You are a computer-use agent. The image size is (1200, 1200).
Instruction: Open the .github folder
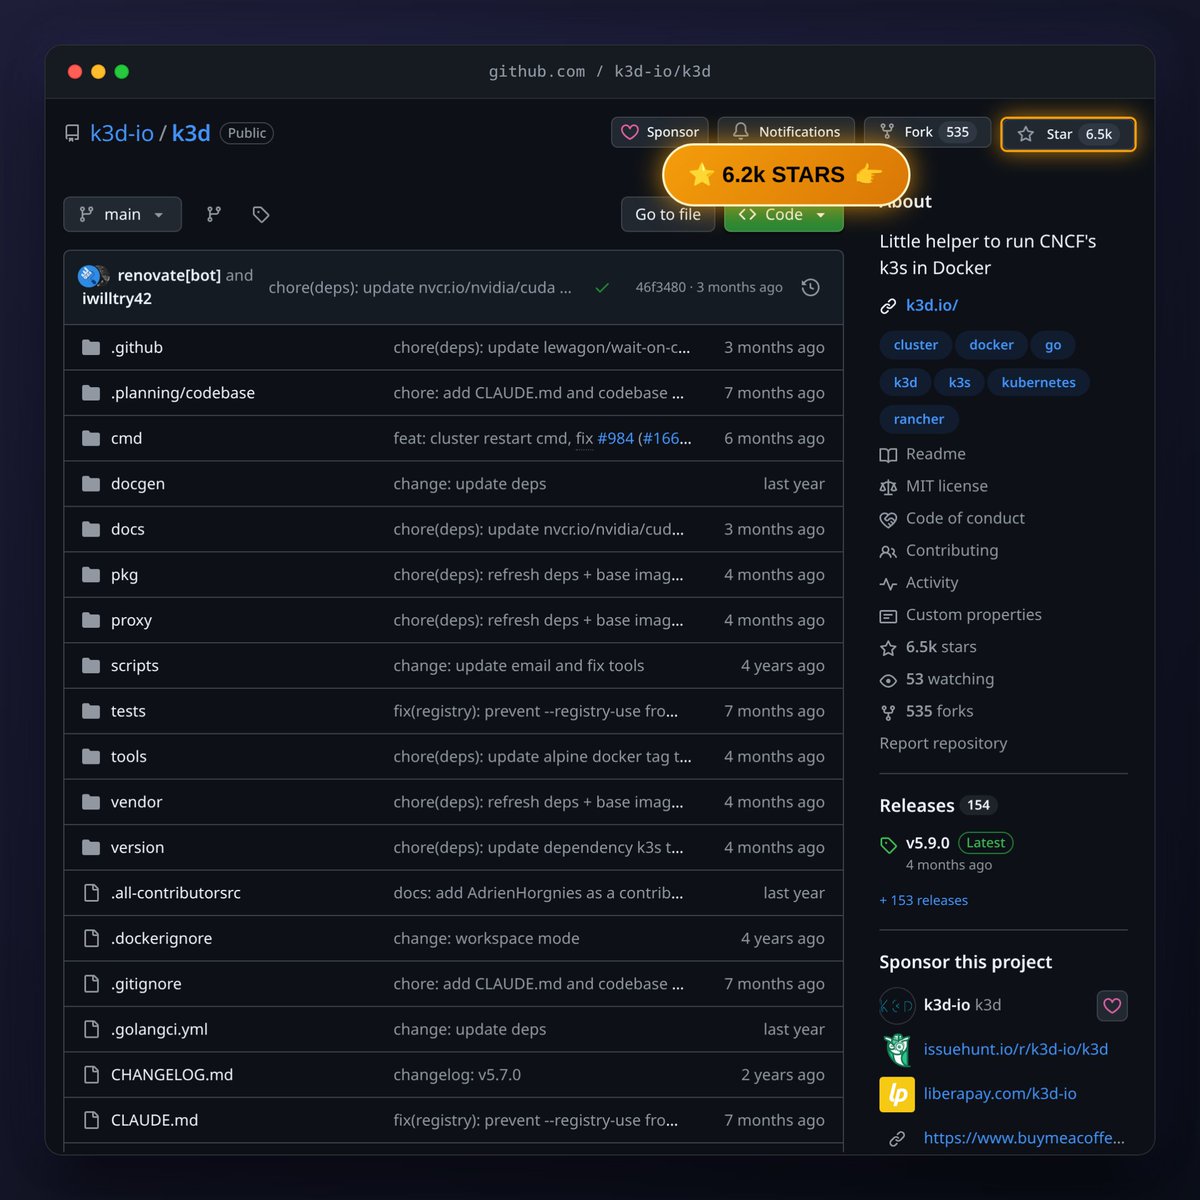coord(137,347)
